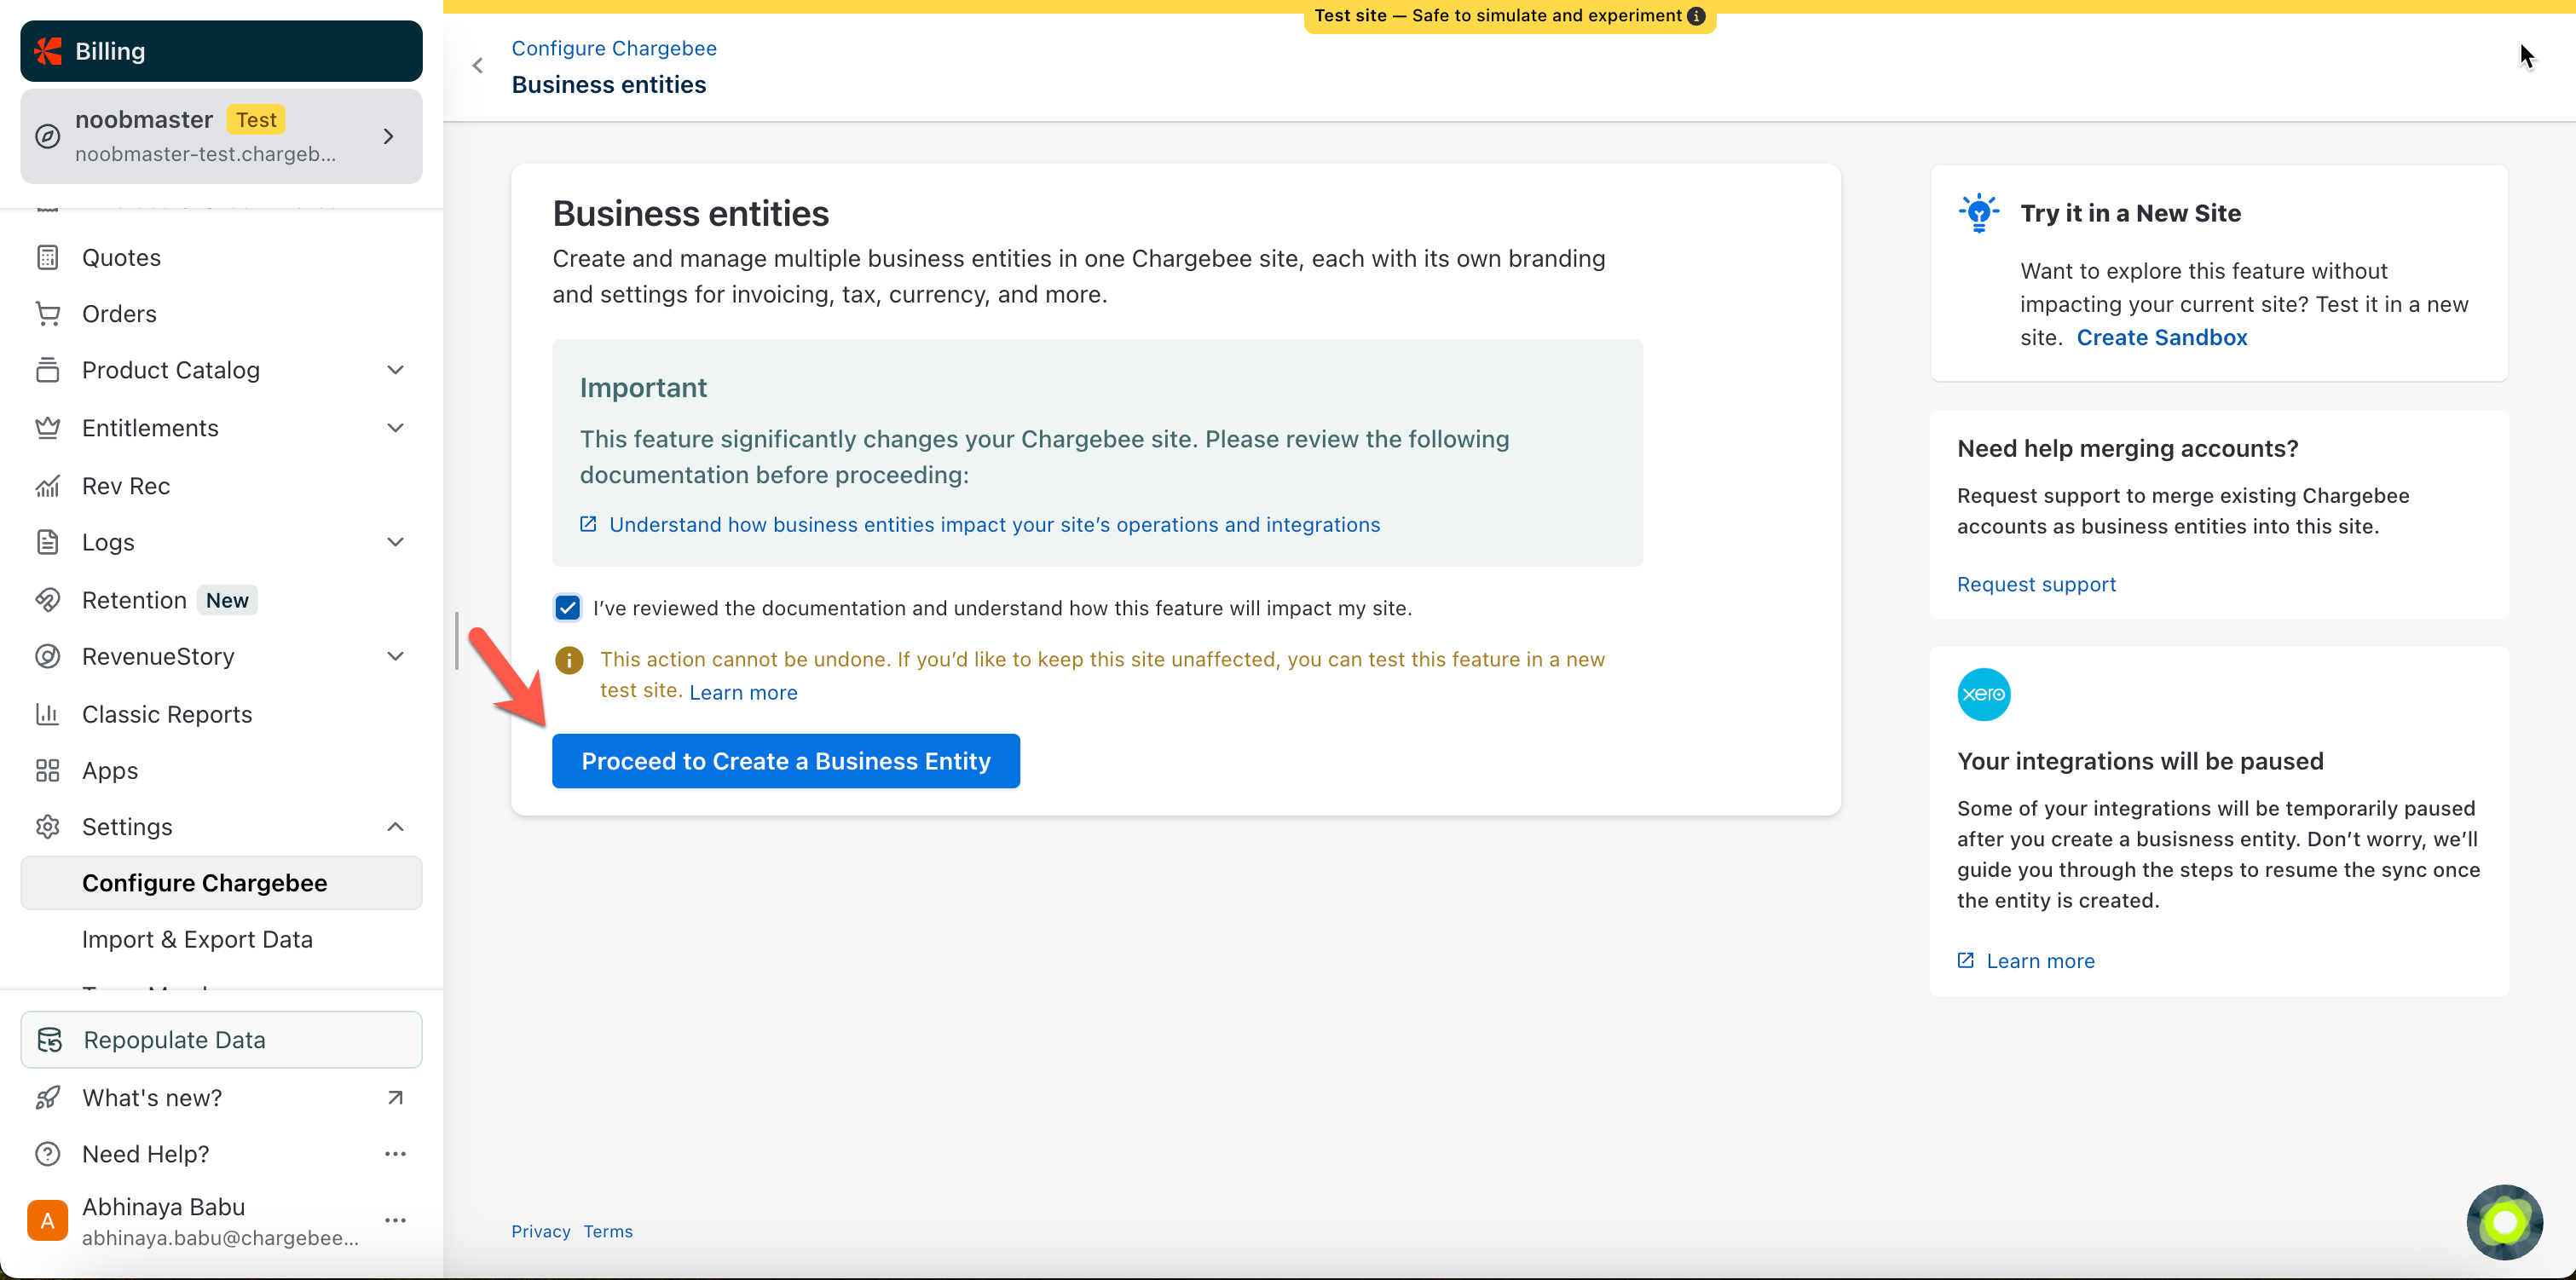2576x1280 pixels.
Task: Click the Quotes sidebar icon
Action: click(x=47, y=258)
